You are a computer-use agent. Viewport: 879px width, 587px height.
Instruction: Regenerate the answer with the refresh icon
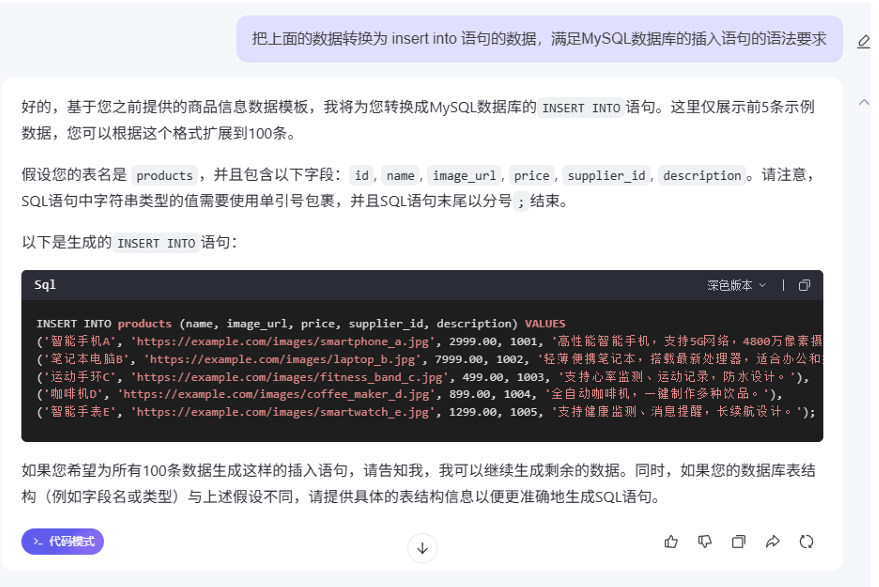806,541
